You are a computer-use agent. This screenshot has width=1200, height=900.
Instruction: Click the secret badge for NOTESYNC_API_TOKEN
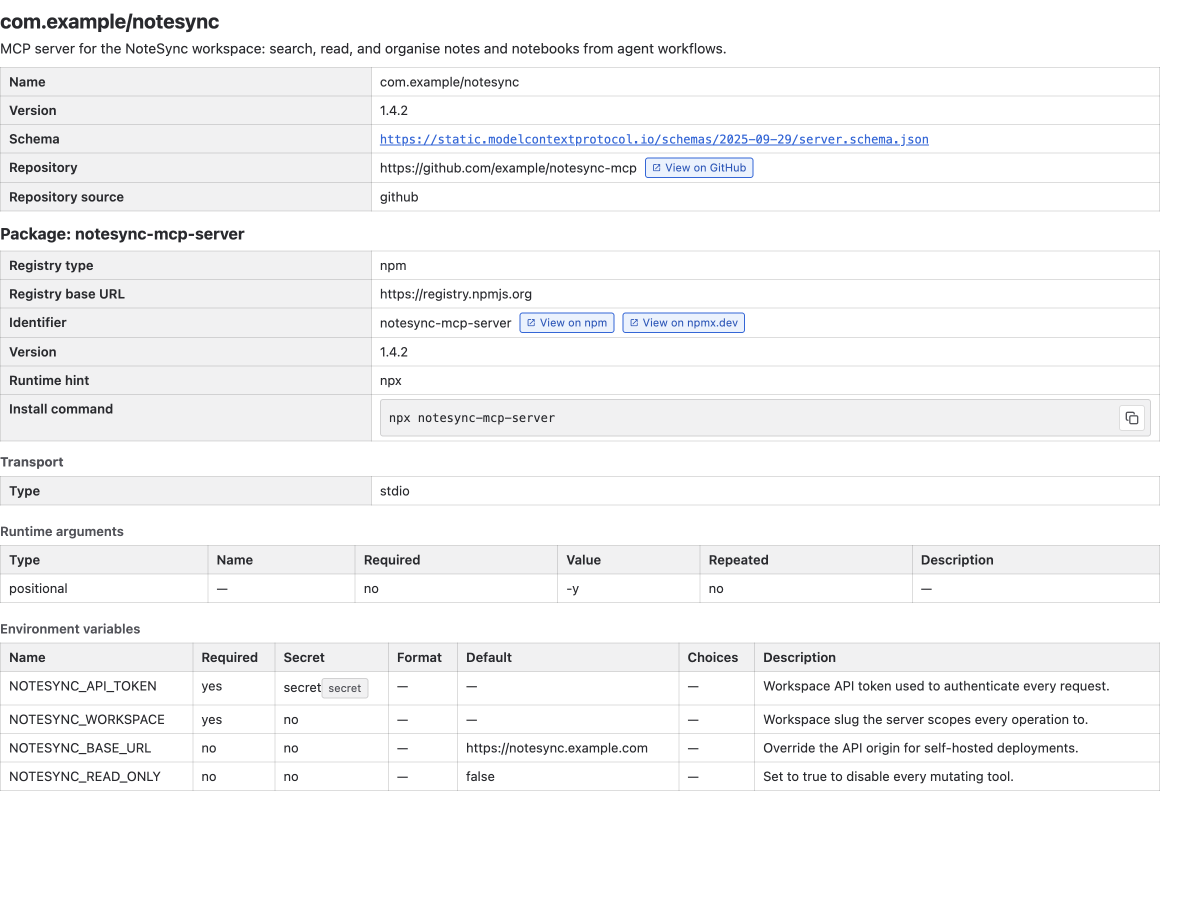(345, 688)
